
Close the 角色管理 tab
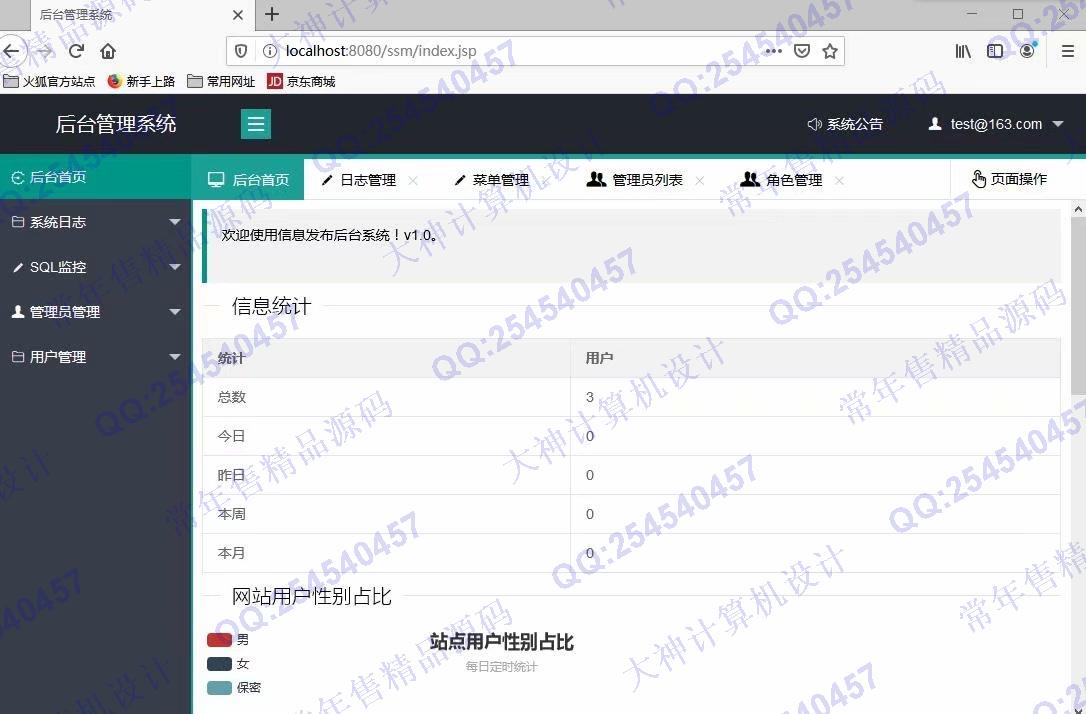[x=839, y=180]
